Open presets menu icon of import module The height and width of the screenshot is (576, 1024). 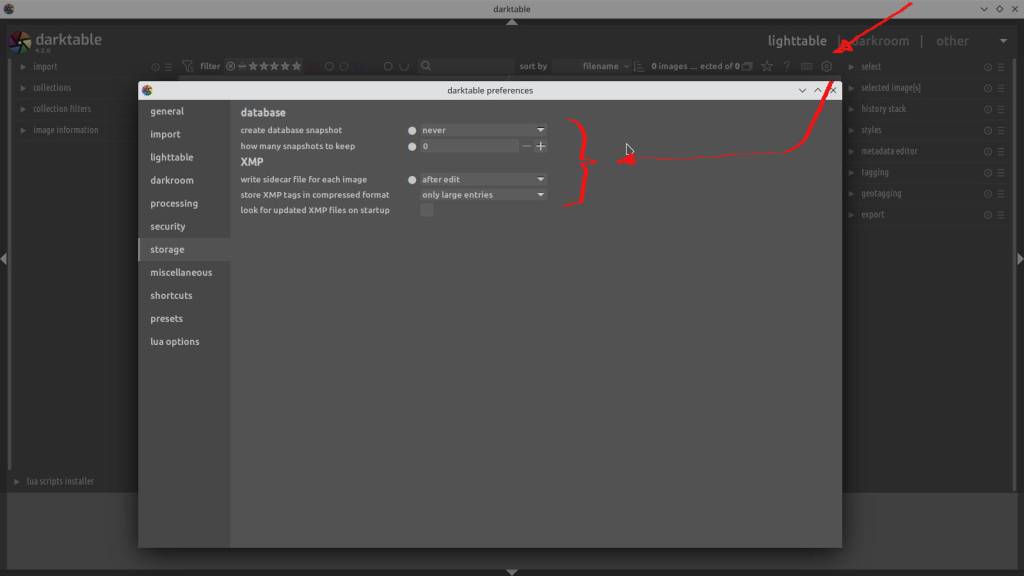coord(168,67)
